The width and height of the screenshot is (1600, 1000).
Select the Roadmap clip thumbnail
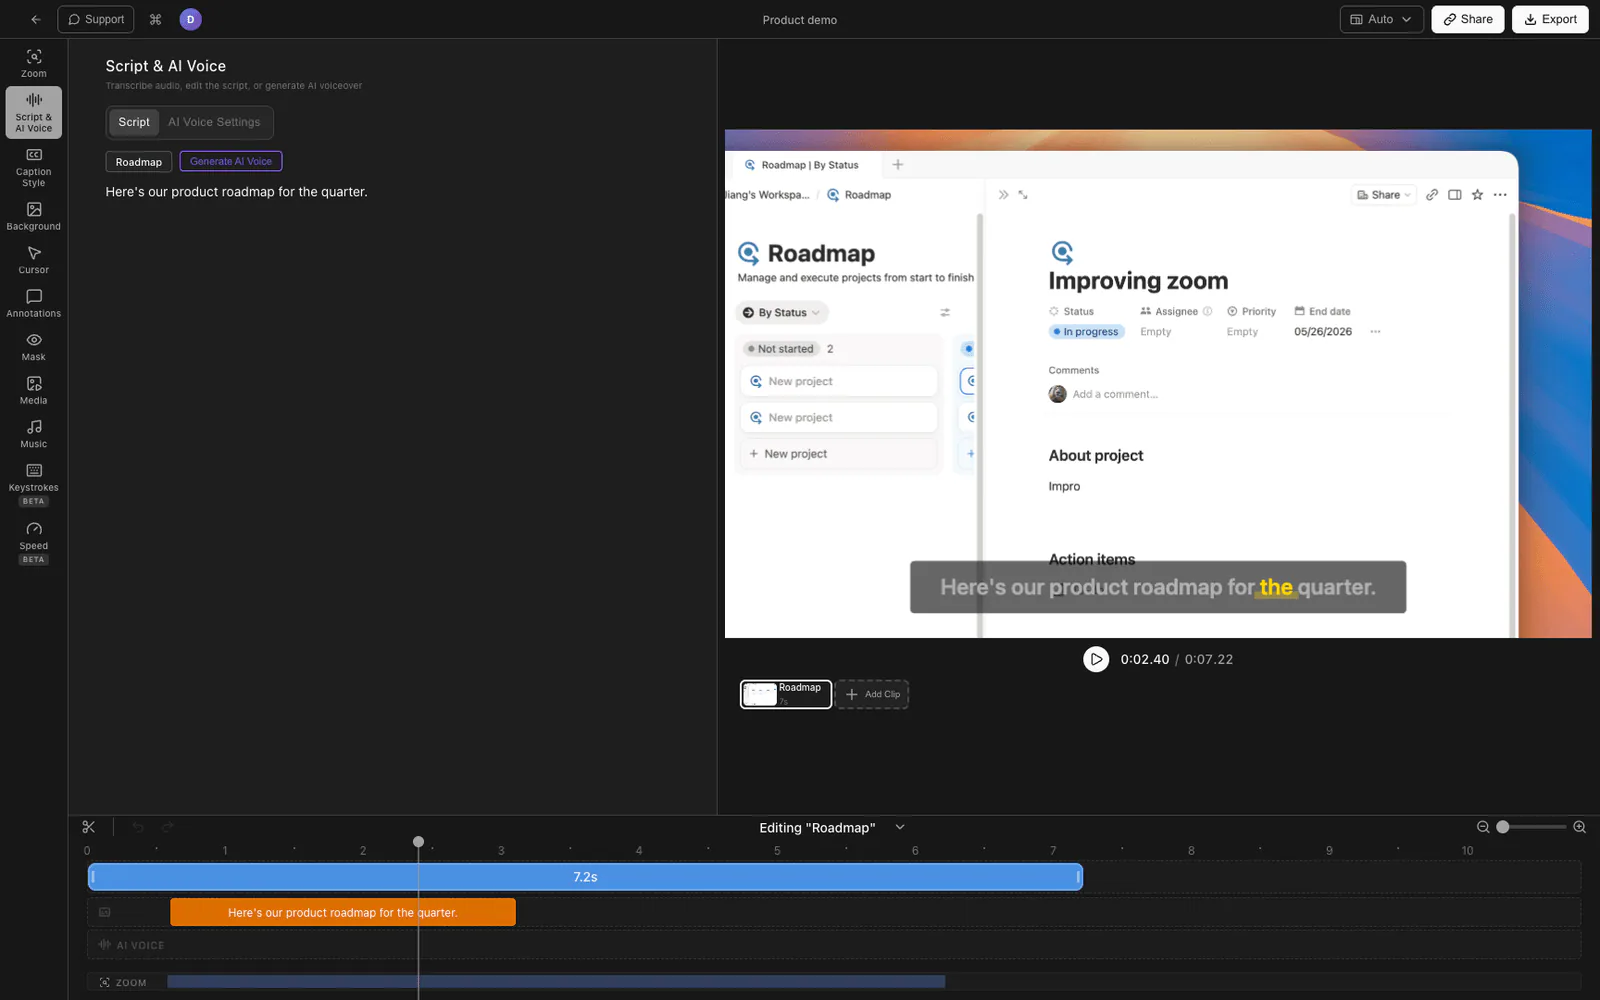tap(786, 694)
